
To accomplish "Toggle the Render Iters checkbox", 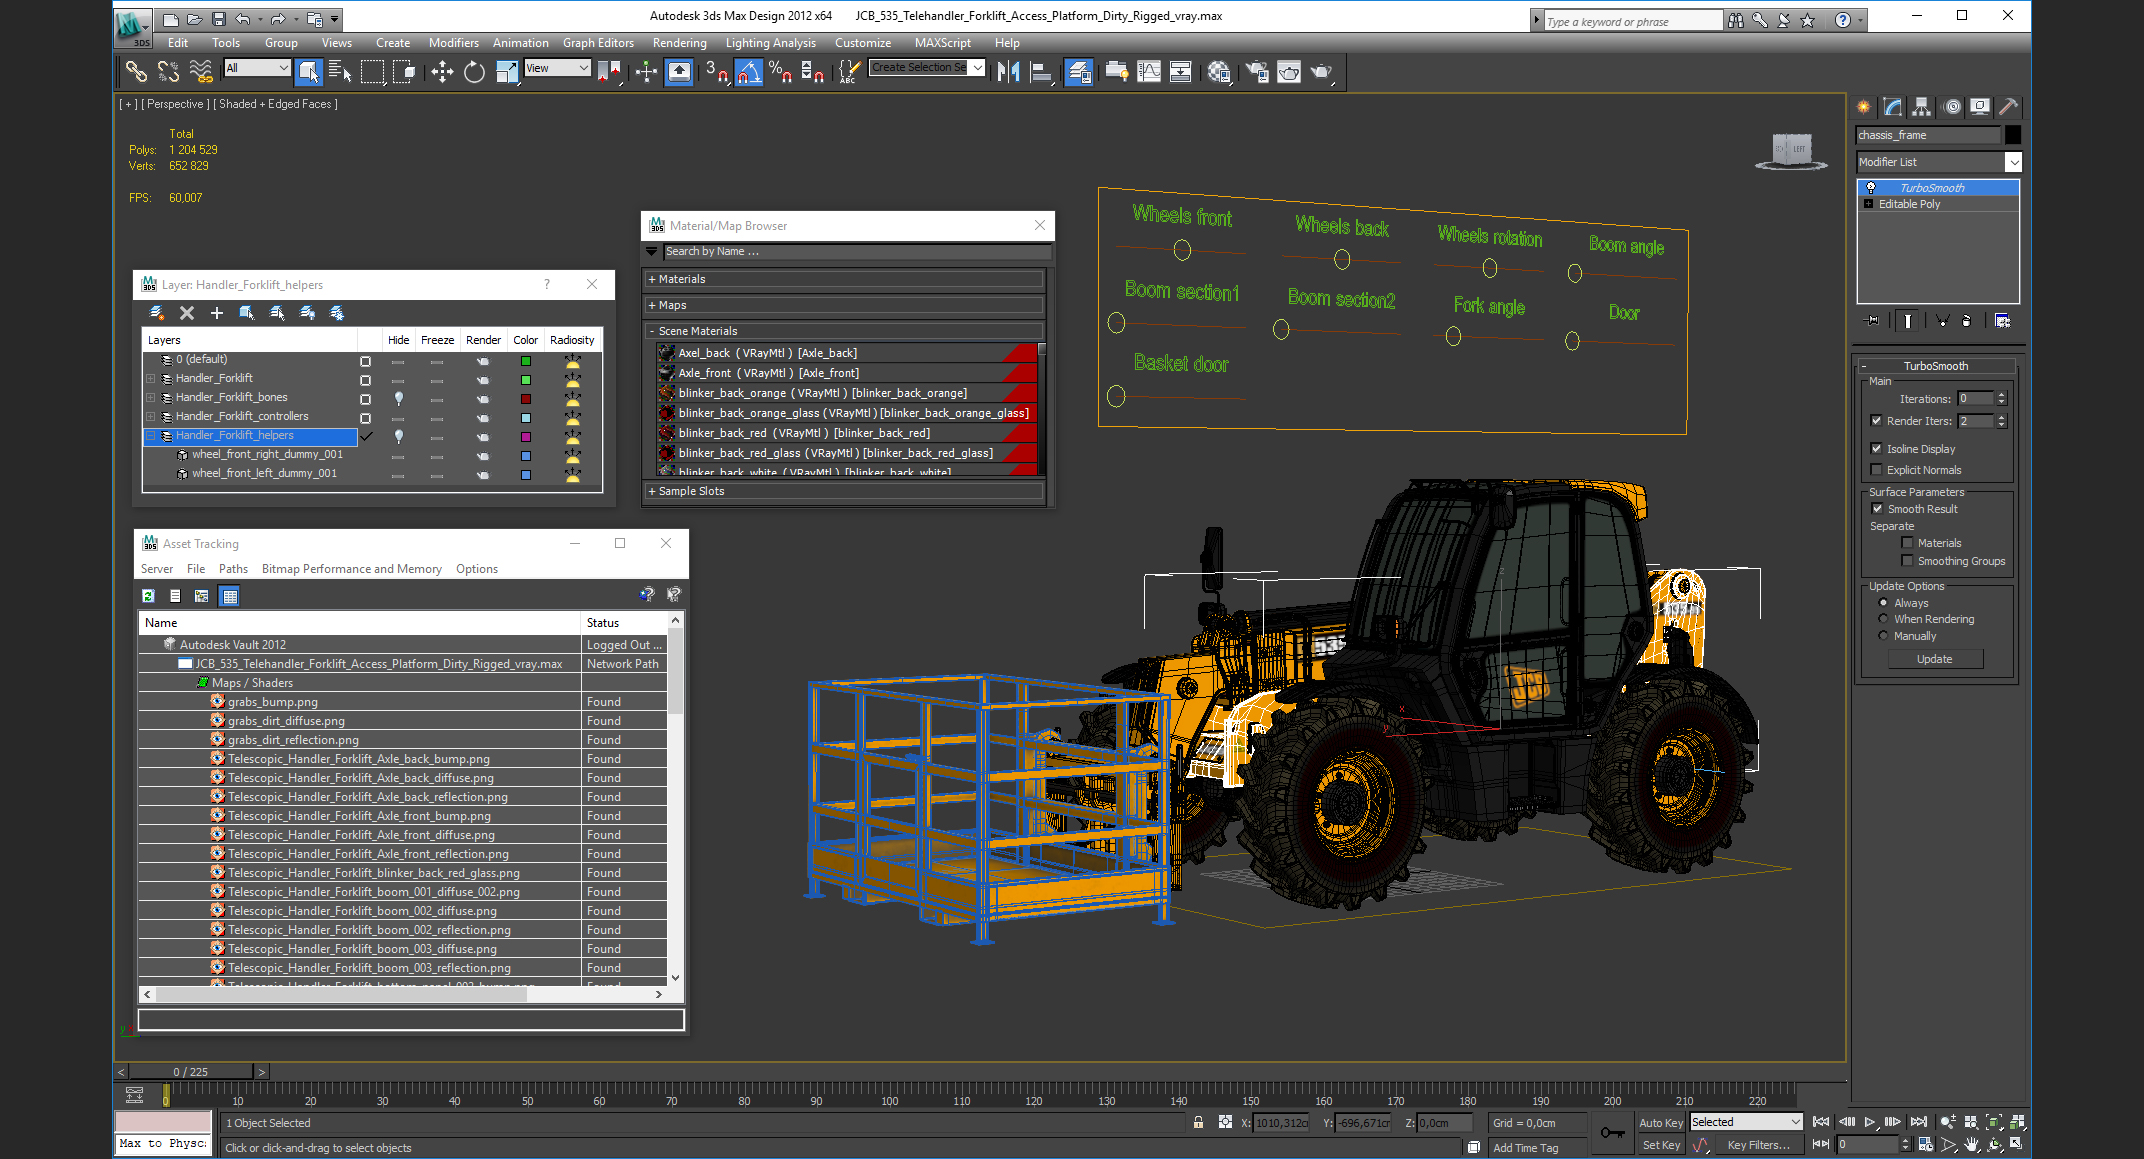I will pos(1877,421).
